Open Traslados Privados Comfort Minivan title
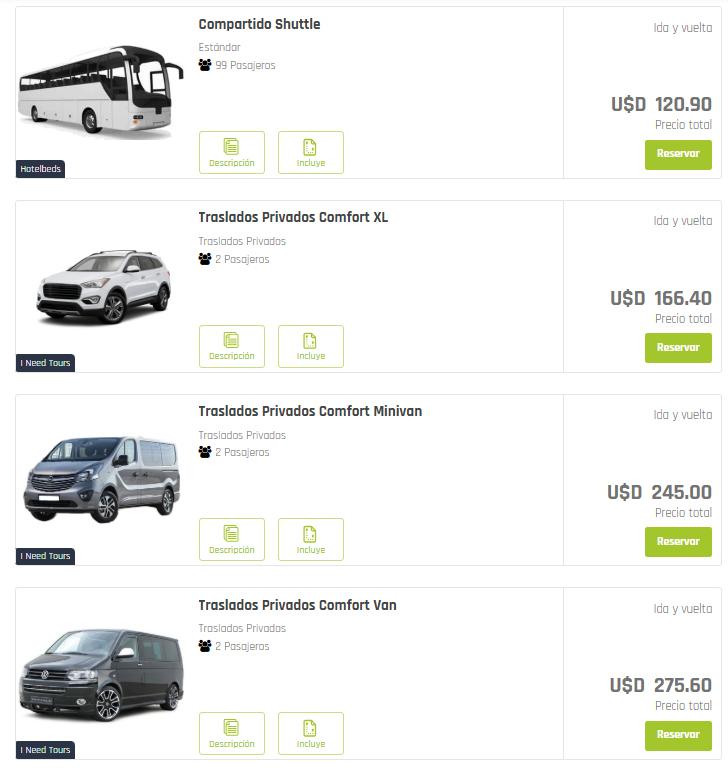 310,411
